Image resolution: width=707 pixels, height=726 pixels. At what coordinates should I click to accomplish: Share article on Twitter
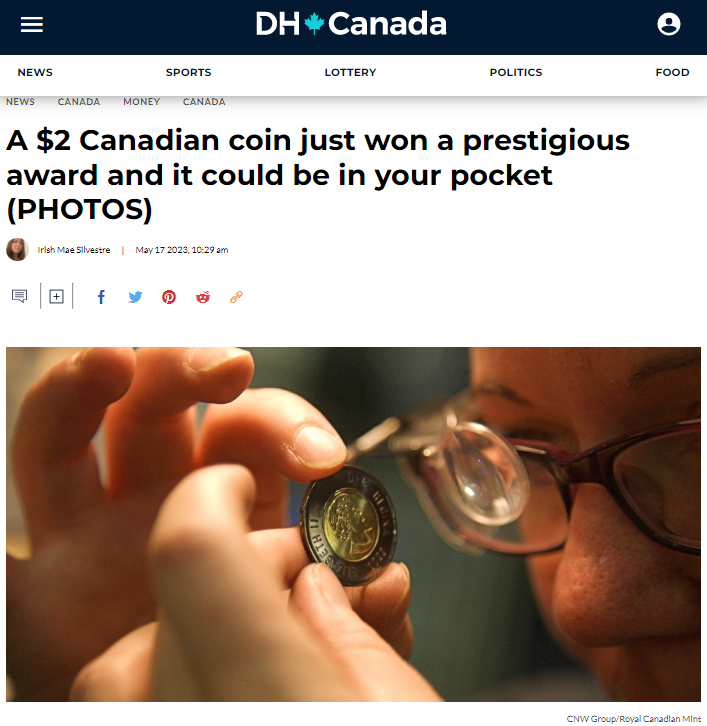tap(135, 297)
